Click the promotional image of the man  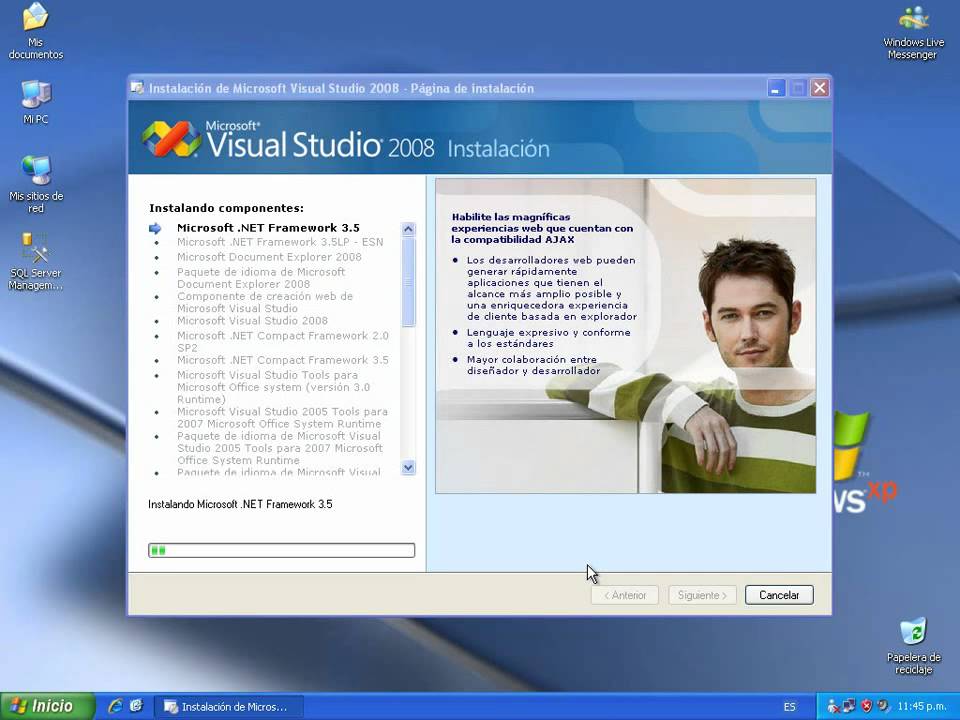click(626, 336)
